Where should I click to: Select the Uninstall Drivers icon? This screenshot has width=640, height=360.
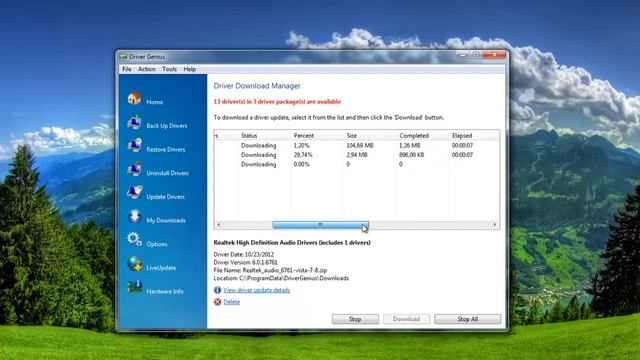(x=134, y=169)
